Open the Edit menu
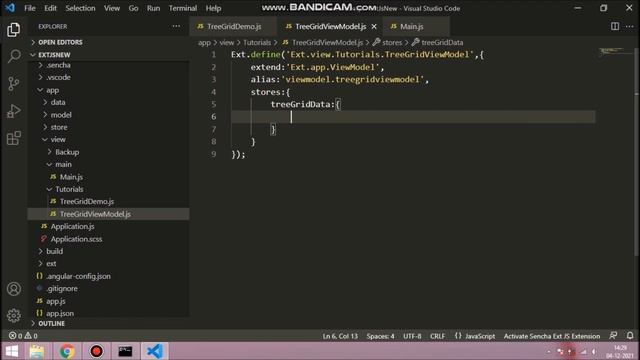 tap(50, 8)
